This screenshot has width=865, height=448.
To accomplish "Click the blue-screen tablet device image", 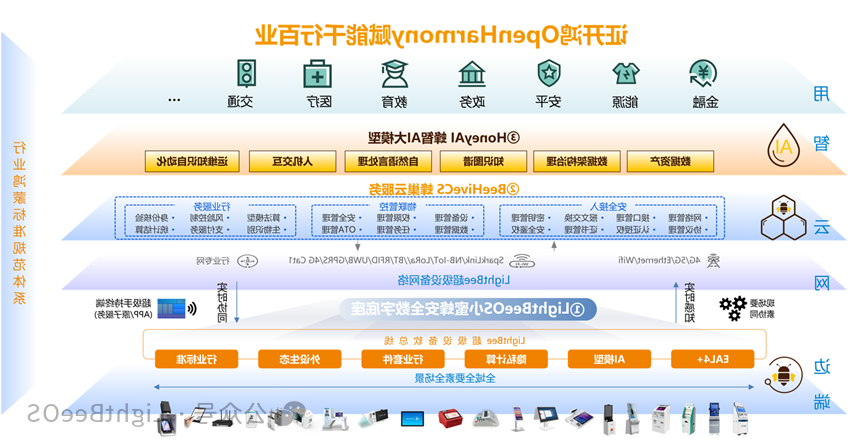I will click(x=412, y=418).
